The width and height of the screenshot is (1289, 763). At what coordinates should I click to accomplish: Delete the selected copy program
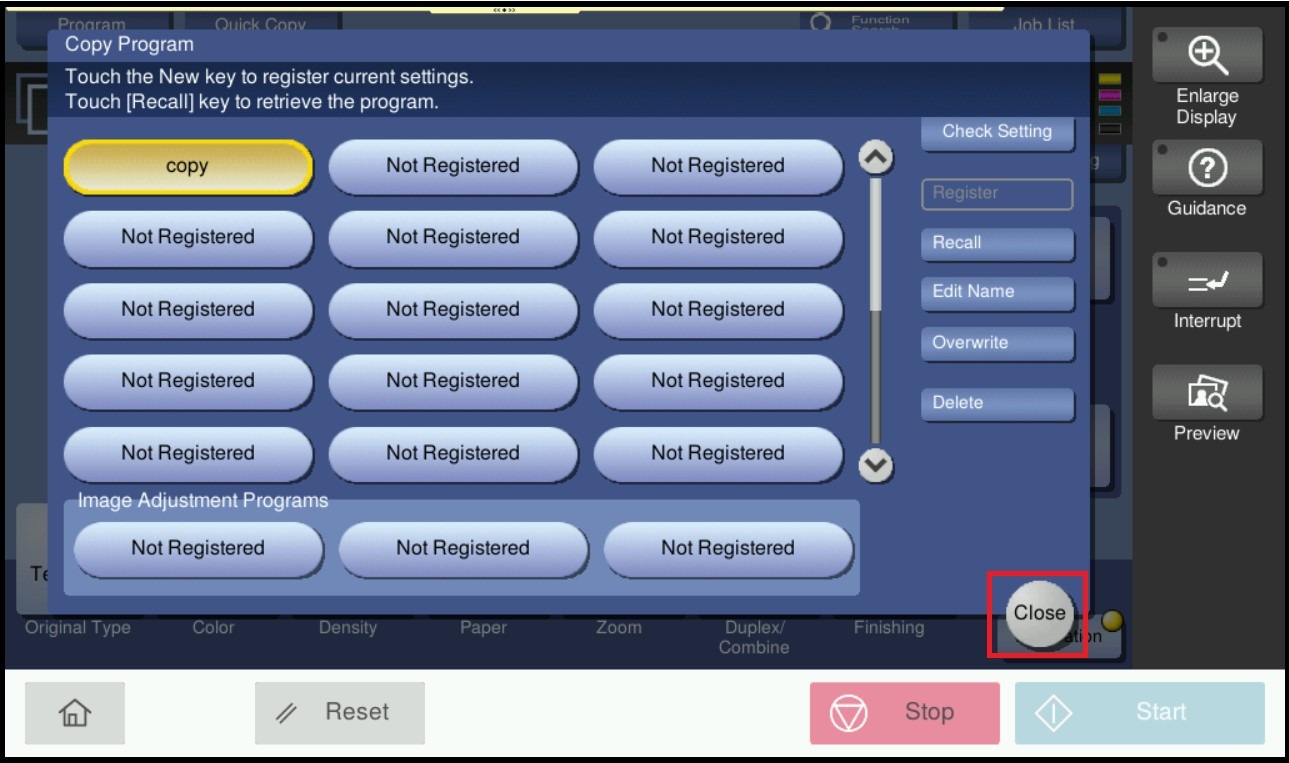pyautogui.click(x=996, y=403)
